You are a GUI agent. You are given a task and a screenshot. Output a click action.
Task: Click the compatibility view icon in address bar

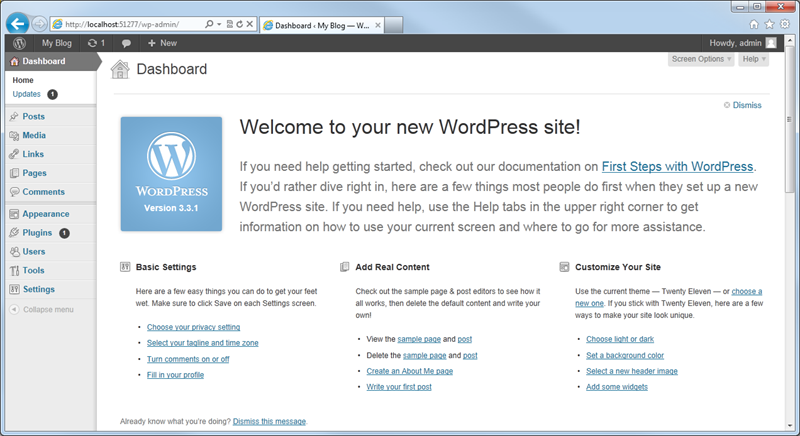tap(230, 24)
